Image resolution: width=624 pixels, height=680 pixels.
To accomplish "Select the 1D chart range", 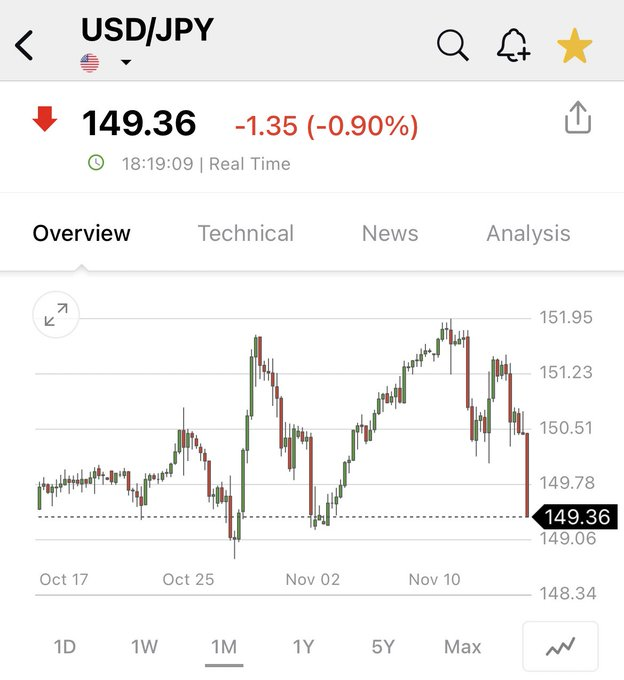I will (64, 647).
